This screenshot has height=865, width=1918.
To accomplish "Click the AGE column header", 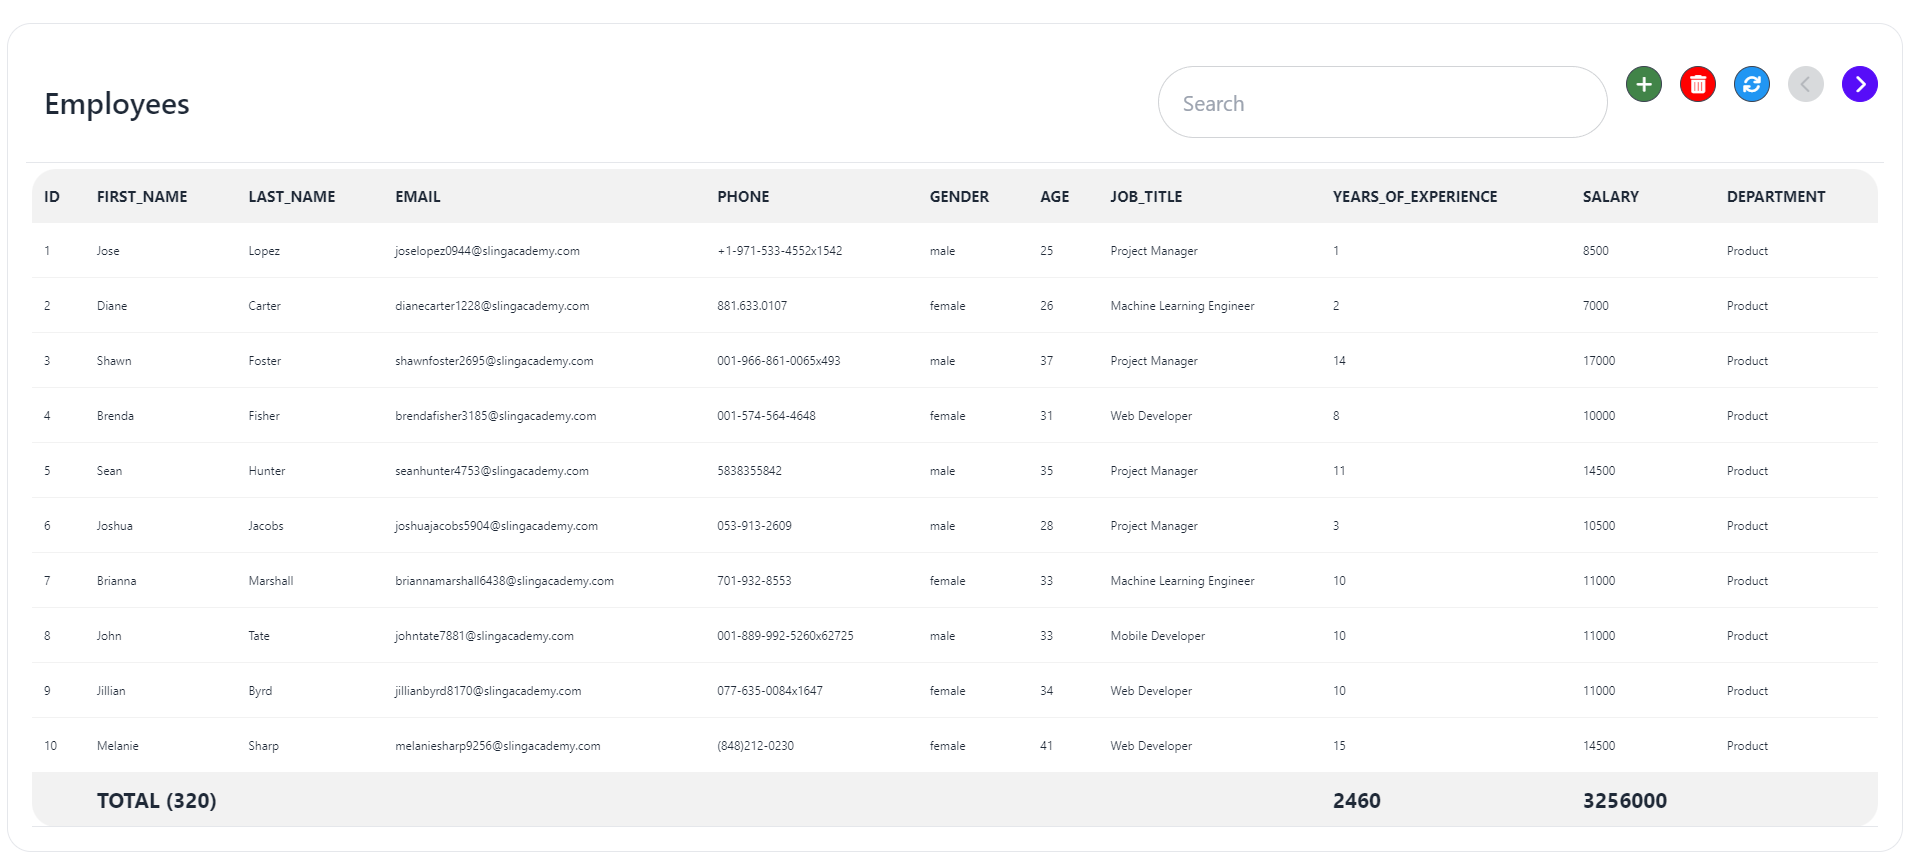I will [1054, 197].
